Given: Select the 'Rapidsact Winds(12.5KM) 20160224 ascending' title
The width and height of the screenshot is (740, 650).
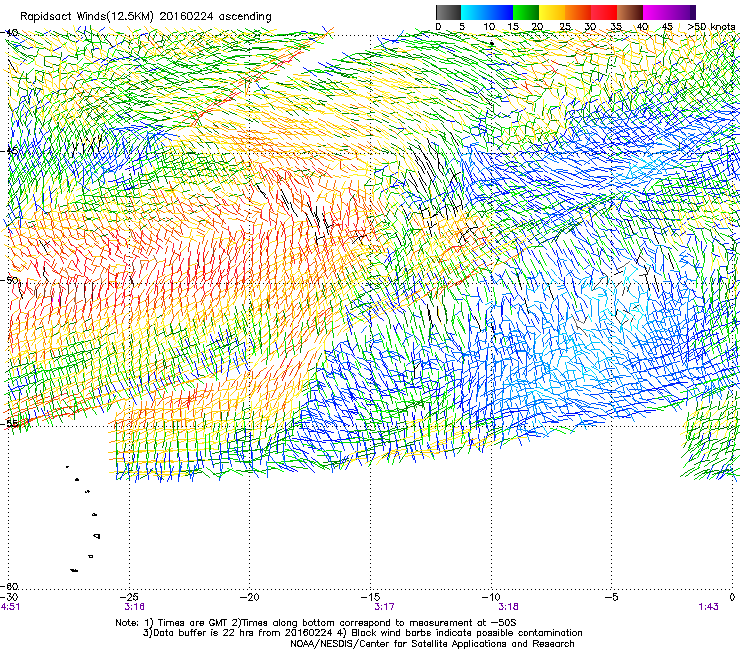Looking at the screenshot, I should point(146,17).
